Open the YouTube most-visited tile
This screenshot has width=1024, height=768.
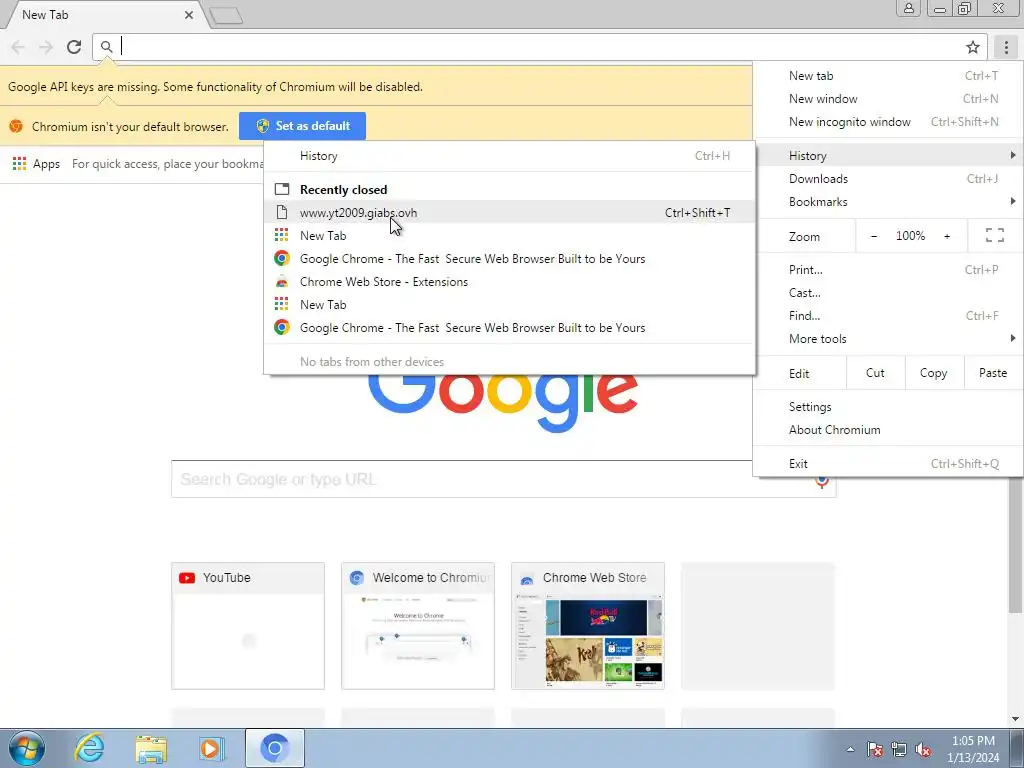click(248, 626)
